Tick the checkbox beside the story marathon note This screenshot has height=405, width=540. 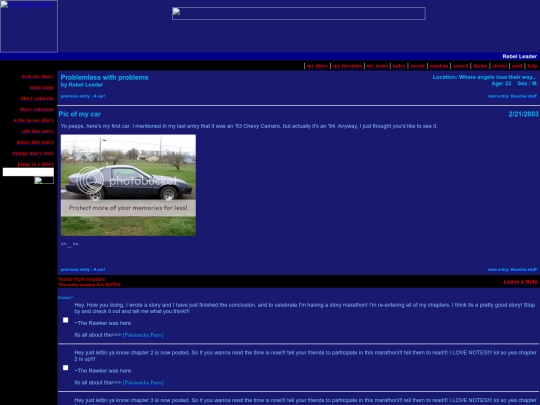coord(65,320)
